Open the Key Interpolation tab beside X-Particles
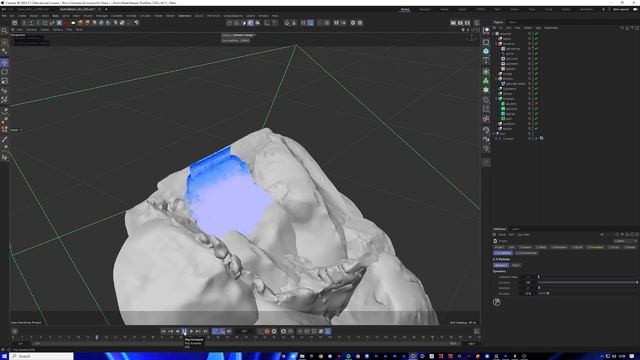 click(x=527, y=253)
